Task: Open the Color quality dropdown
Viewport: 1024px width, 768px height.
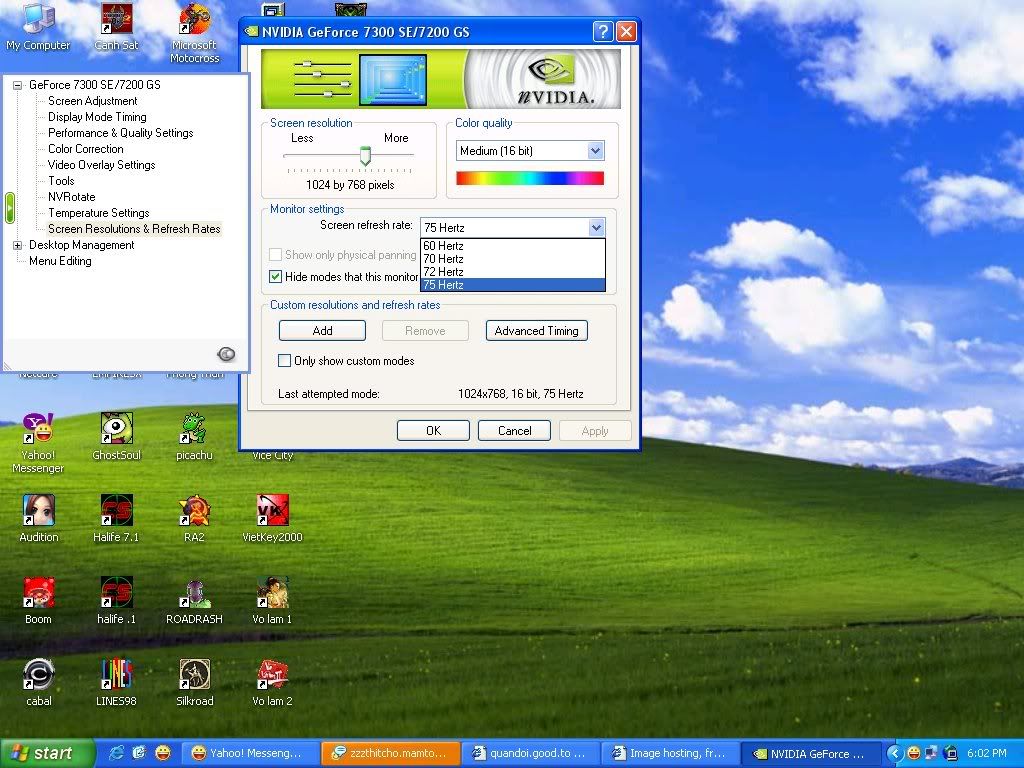Action: click(x=530, y=151)
